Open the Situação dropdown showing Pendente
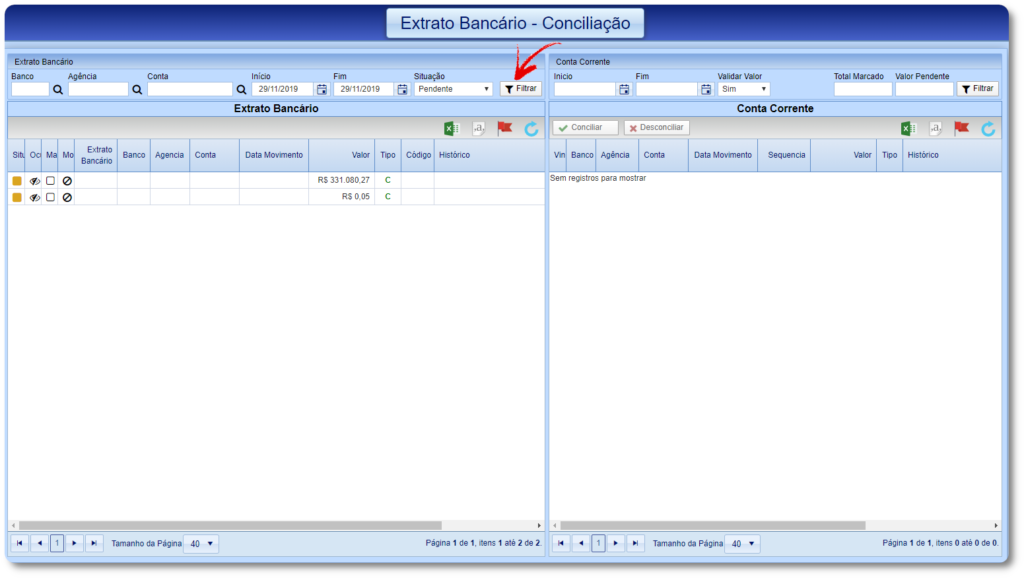 [x=454, y=89]
